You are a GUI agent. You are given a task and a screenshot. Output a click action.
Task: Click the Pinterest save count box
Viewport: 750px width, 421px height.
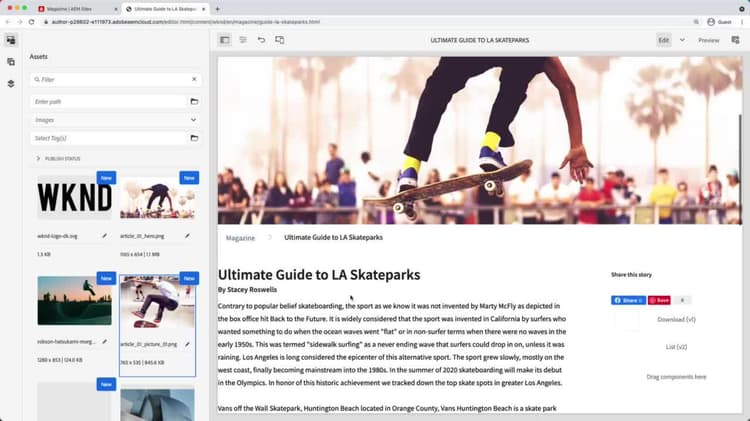[682, 300]
